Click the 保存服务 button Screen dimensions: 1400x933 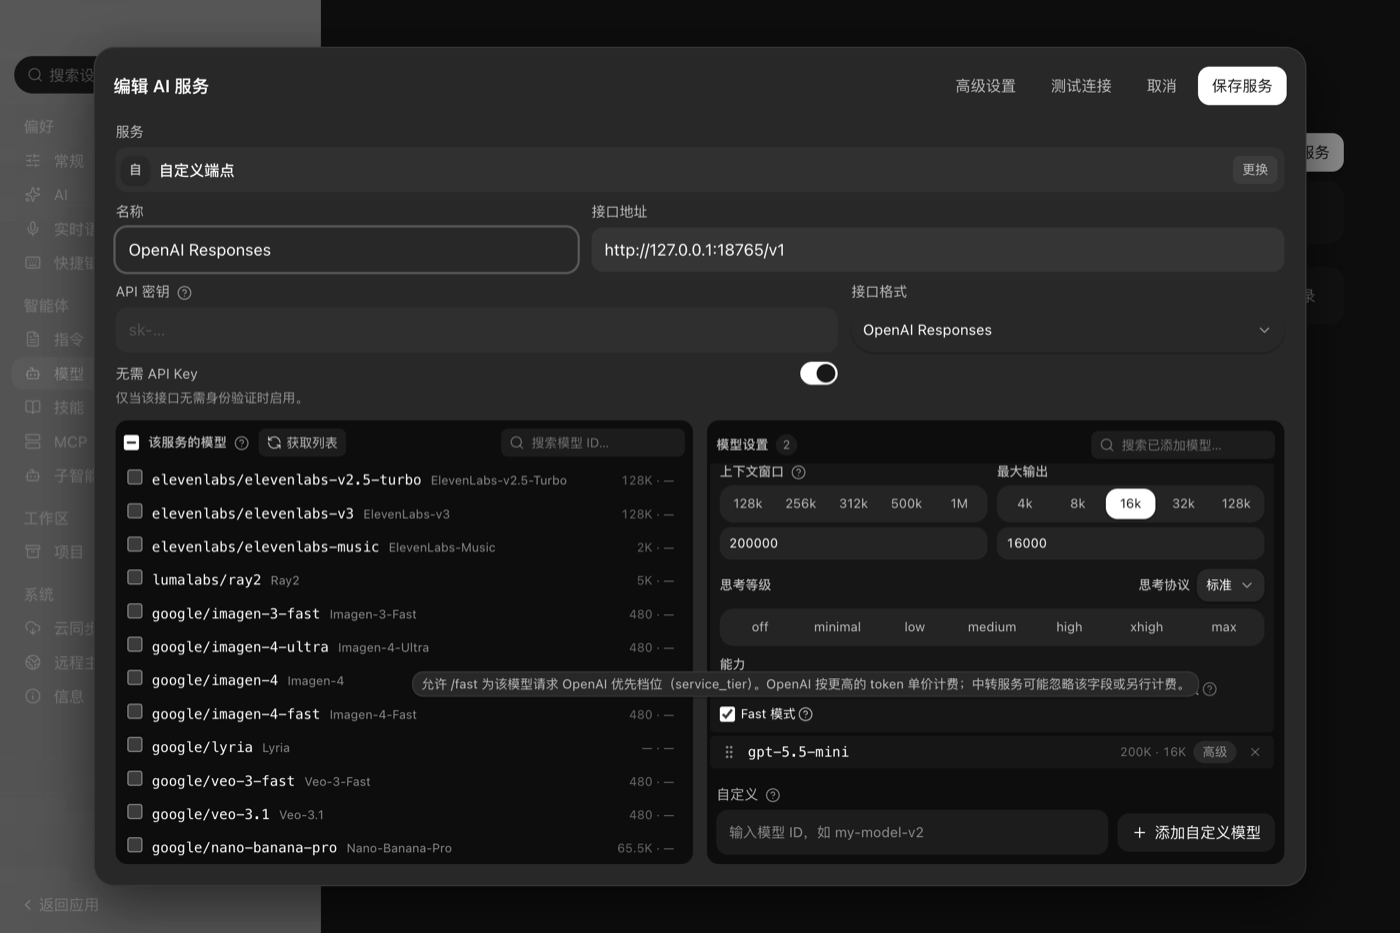point(1242,86)
